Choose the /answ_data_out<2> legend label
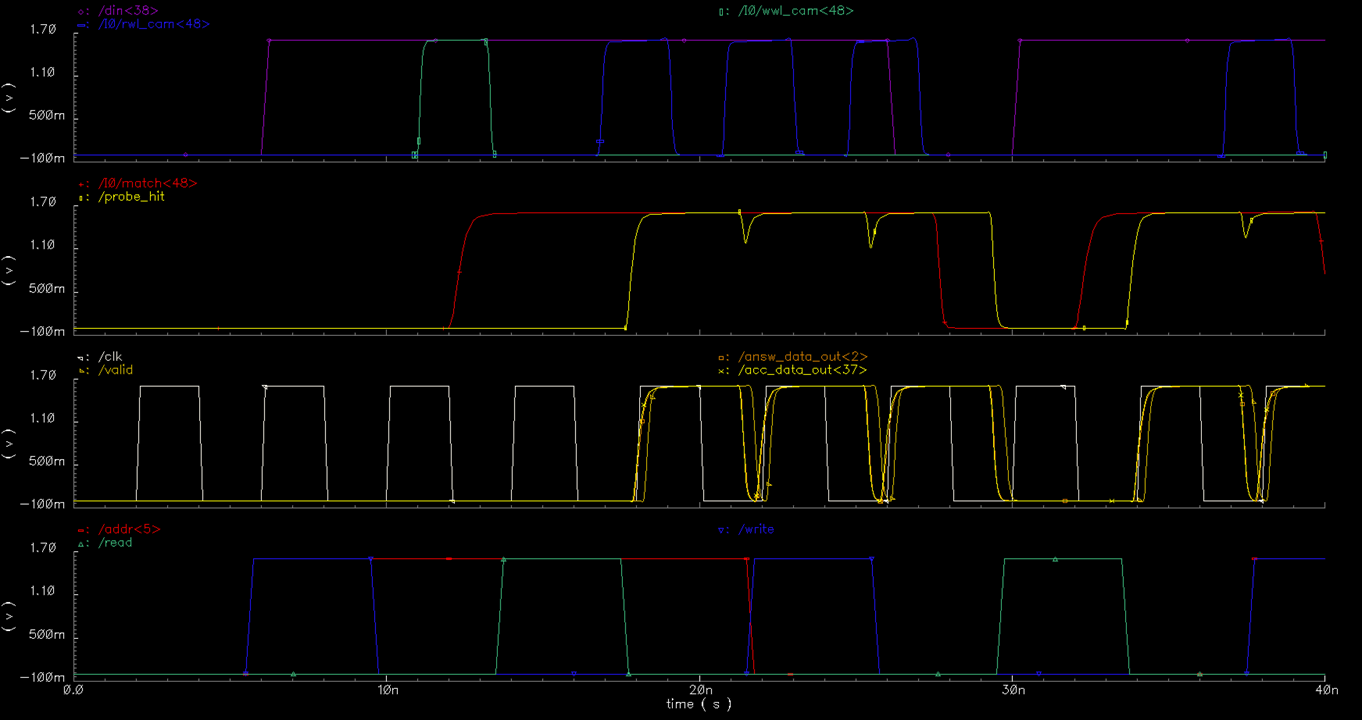The width and height of the screenshot is (1362, 720). 802,357
